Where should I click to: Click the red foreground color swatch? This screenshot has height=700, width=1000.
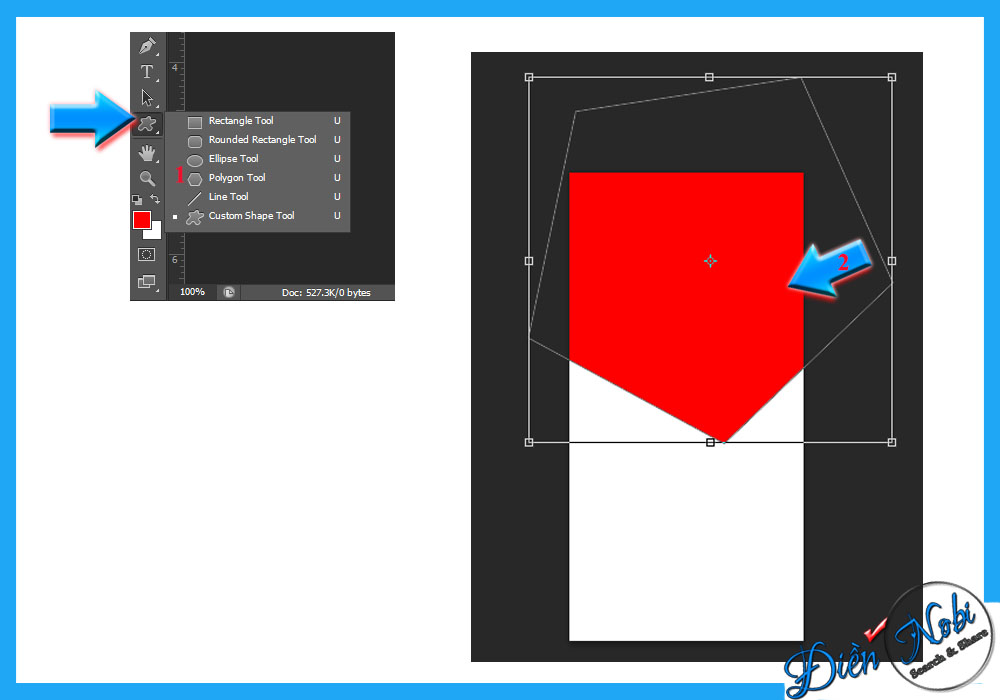(142, 218)
